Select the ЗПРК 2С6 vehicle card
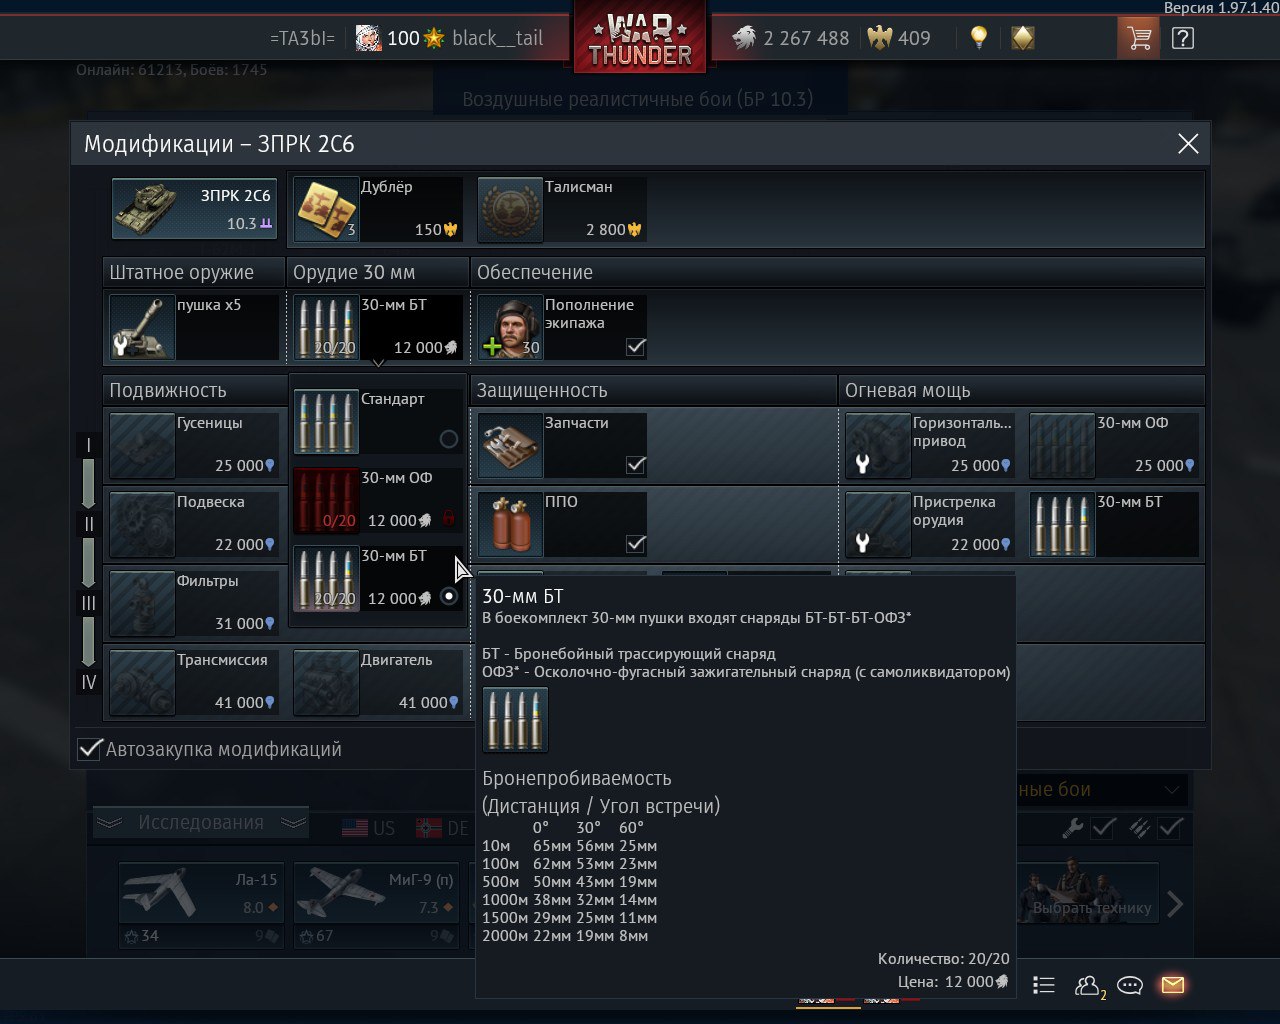Image resolution: width=1280 pixels, height=1024 pixels. tap(194, 209)
